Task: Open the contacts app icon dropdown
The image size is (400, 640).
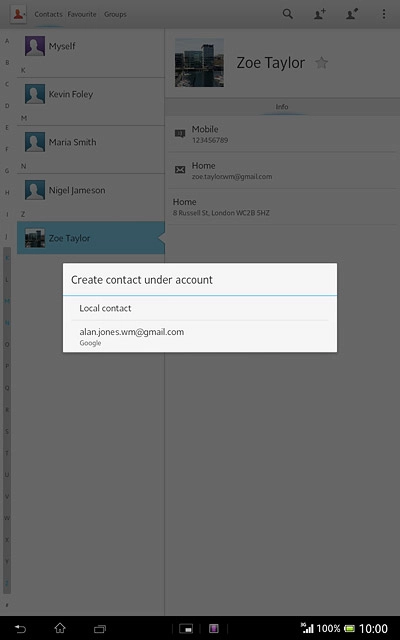Action: tap(18, 14)
